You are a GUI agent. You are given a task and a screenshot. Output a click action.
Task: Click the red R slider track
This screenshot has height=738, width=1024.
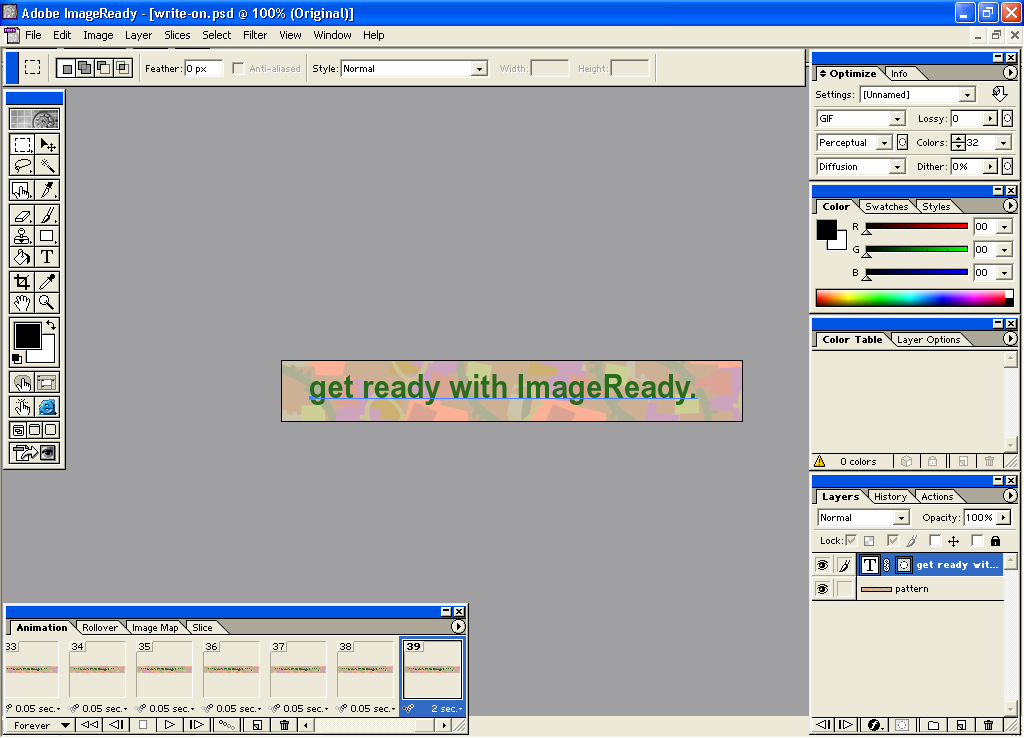click(x=916, y=226)
